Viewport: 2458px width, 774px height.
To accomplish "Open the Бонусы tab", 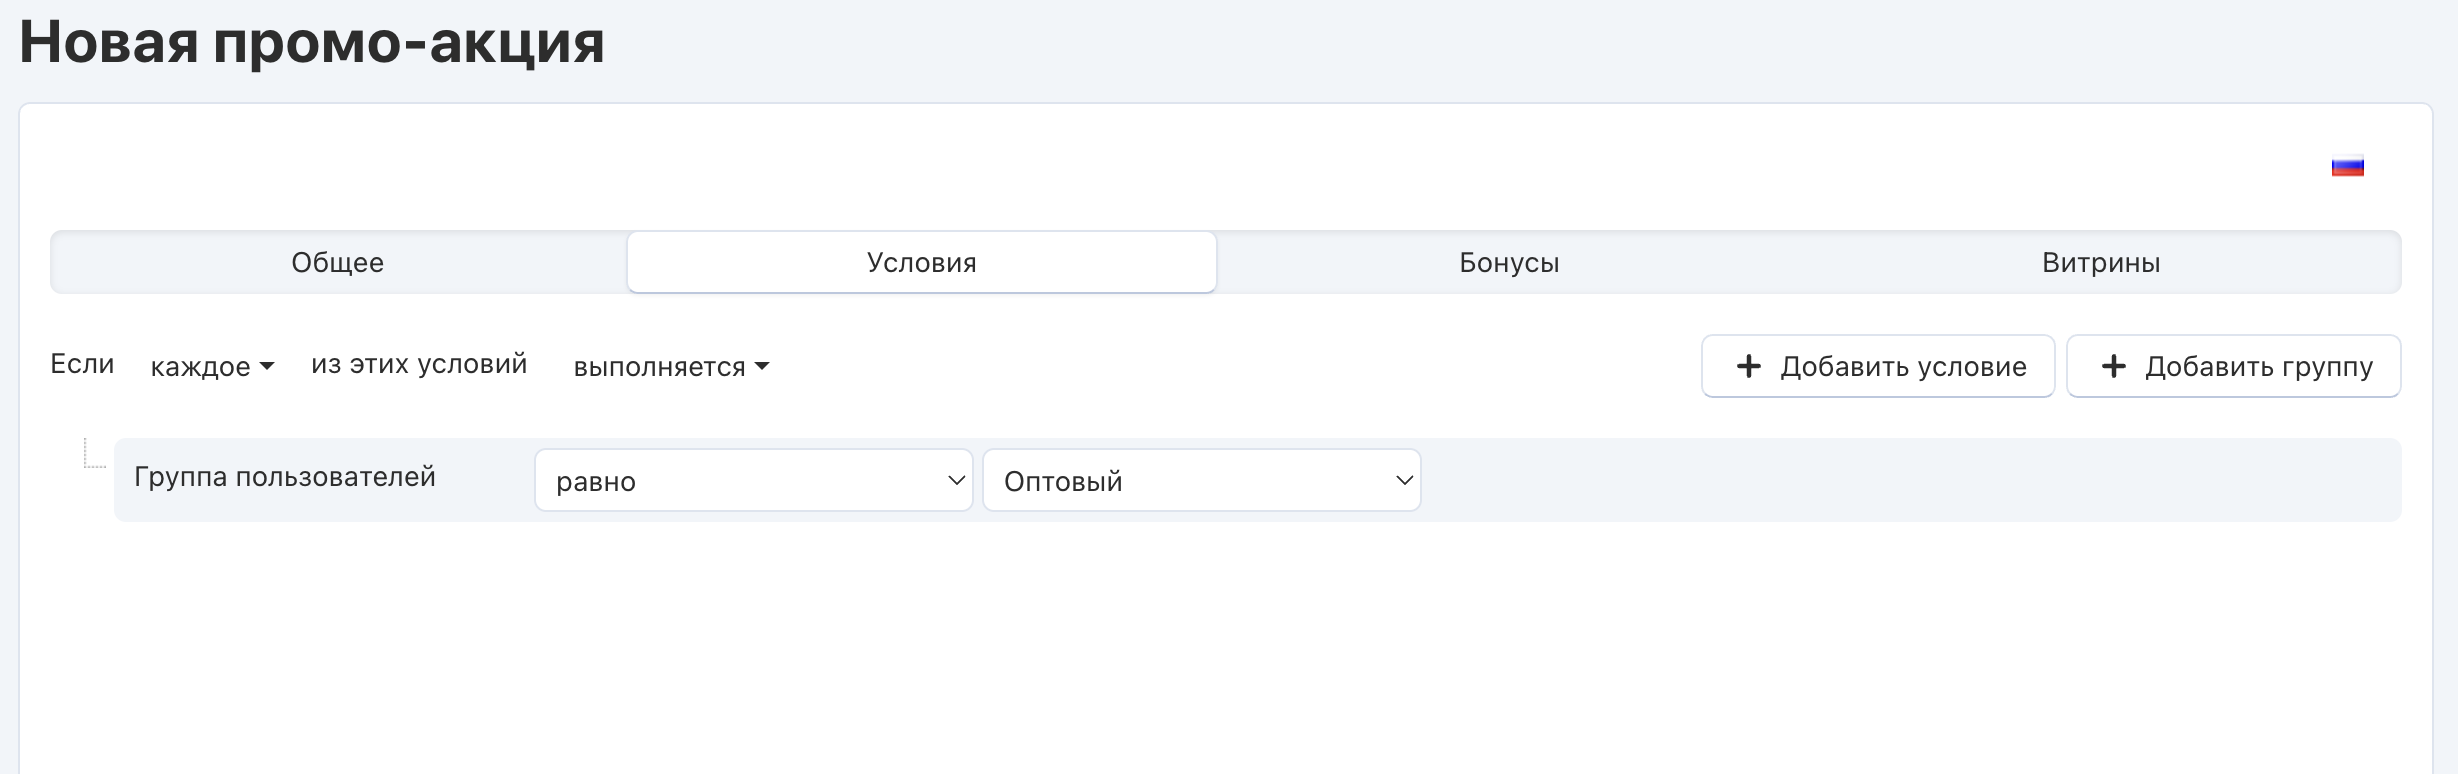I will point(1509,263).
